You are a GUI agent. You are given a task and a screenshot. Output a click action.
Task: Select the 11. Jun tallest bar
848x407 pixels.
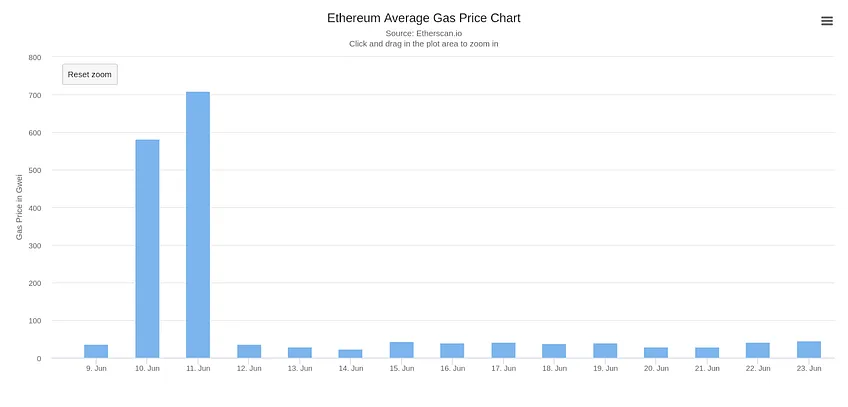(x=198, y=225)
